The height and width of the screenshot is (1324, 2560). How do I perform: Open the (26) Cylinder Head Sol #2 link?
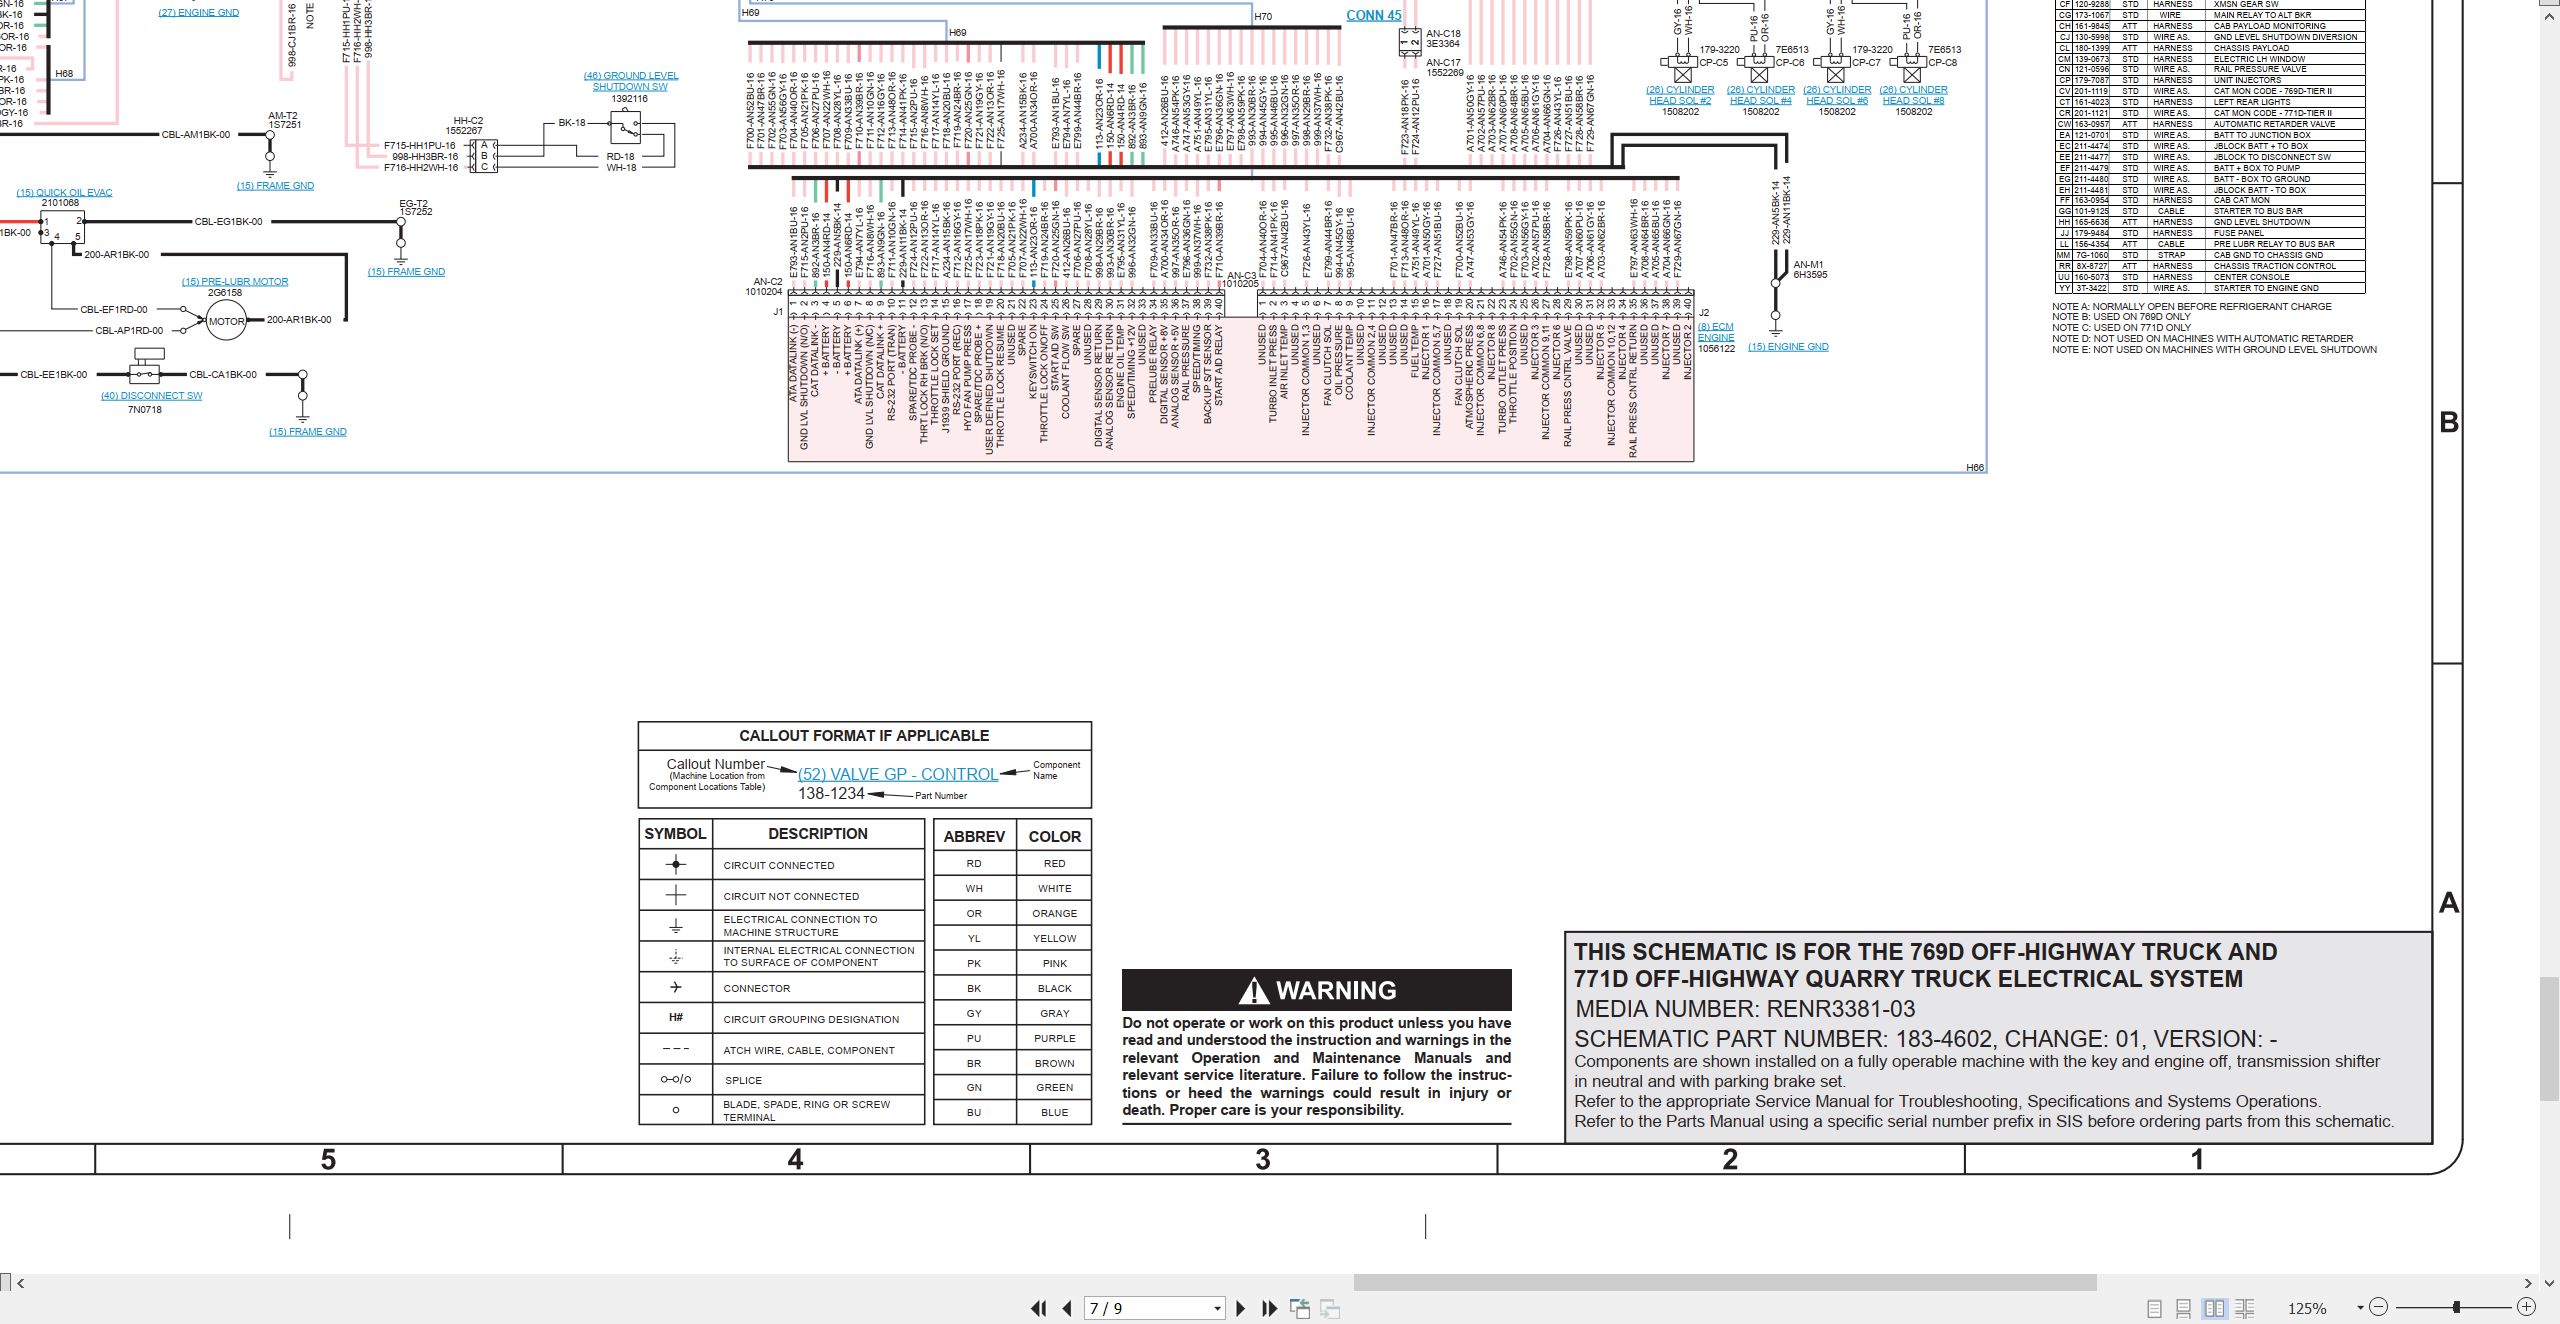click(x=1680, y=95)
